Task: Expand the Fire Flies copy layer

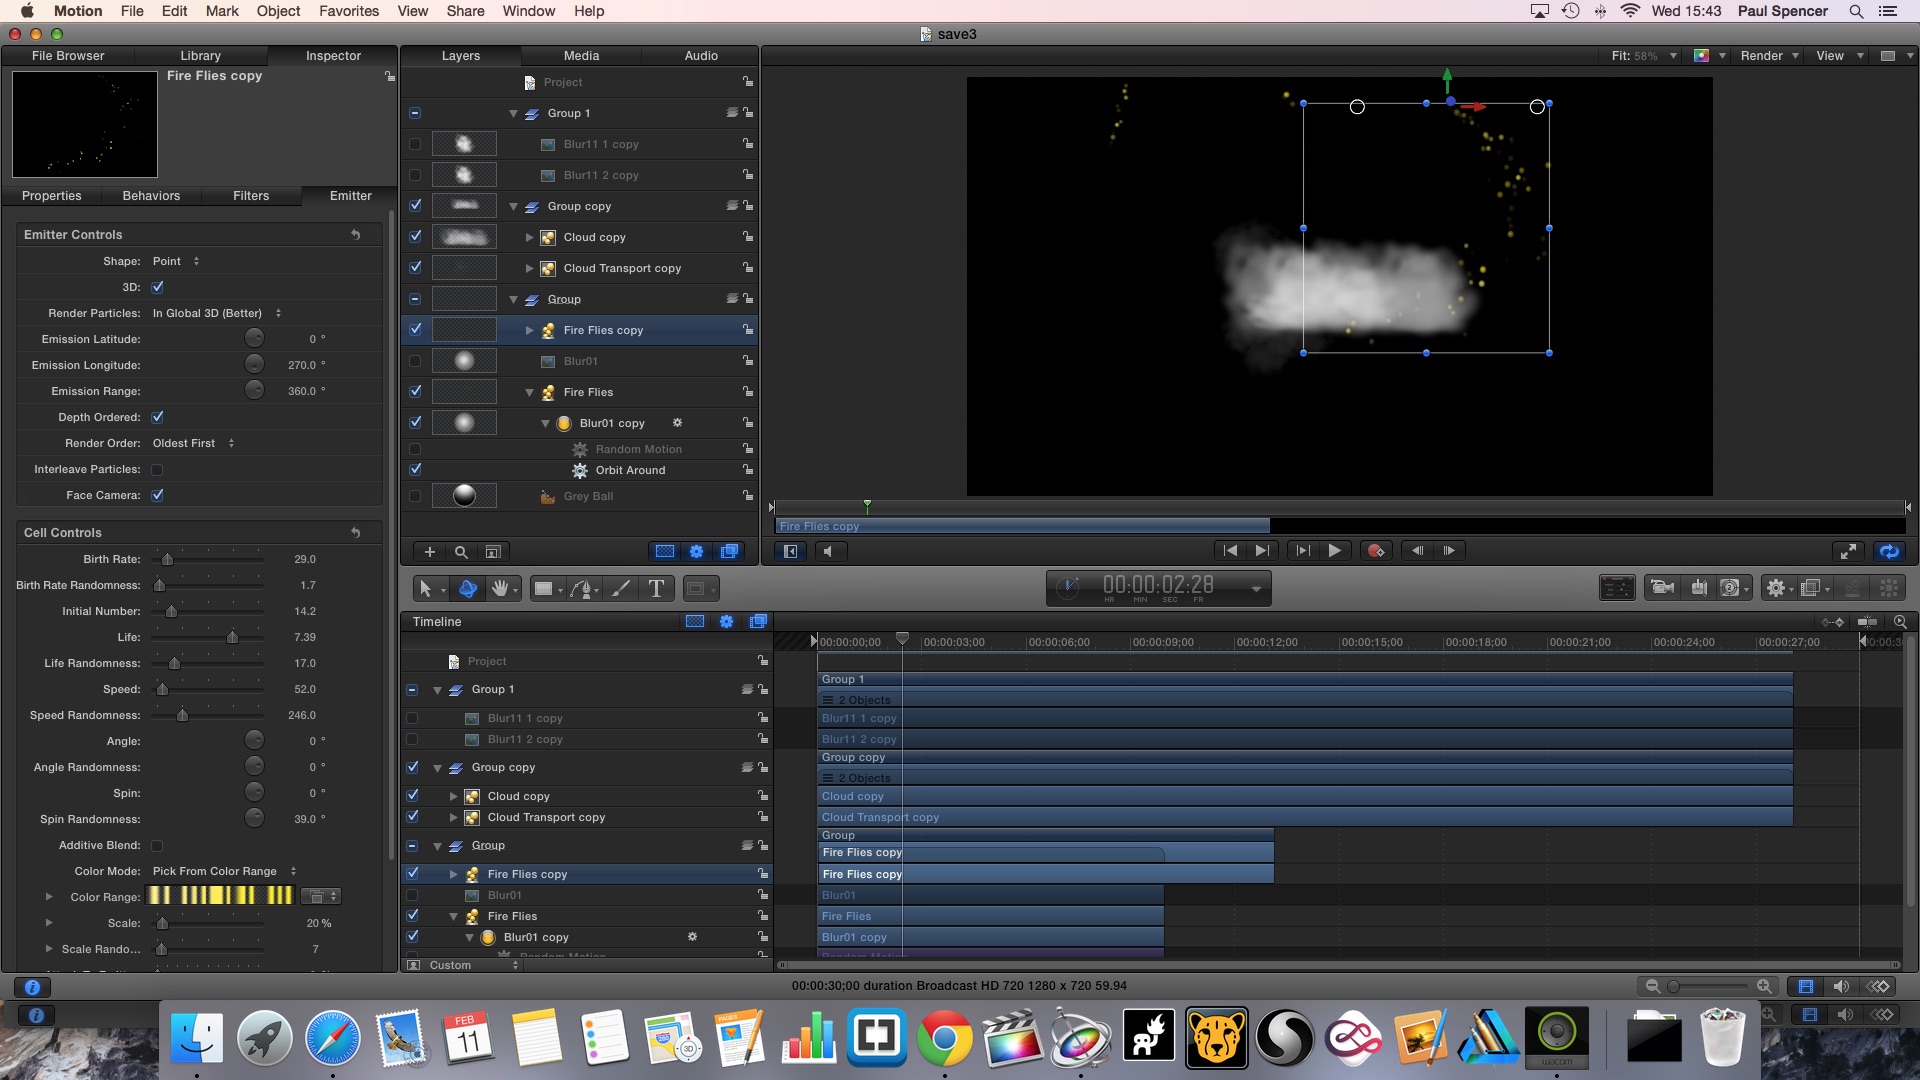Action: (530, 330)
